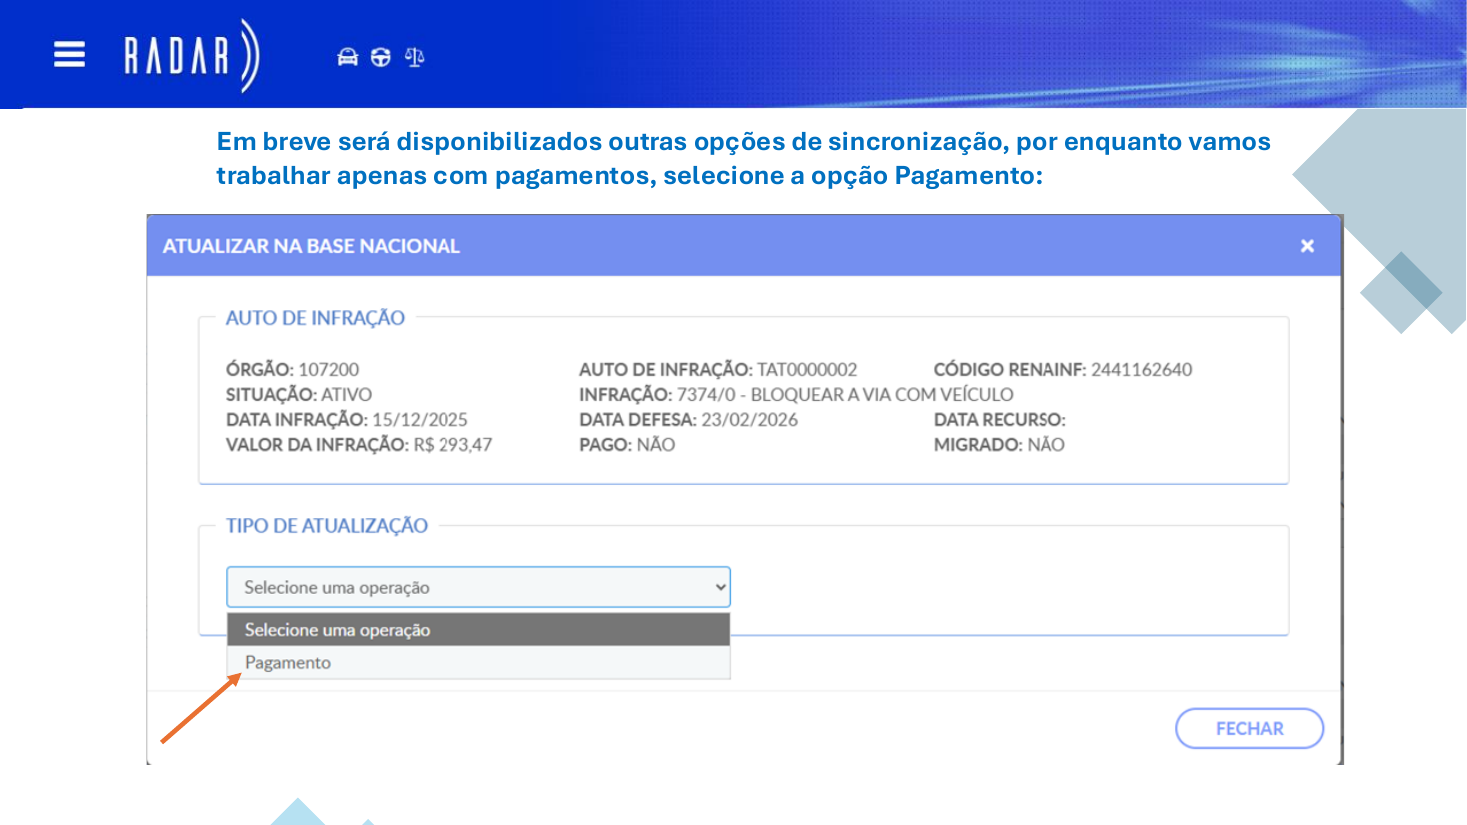Click the DATA RECURSO label
Screen dimensions: 1467x825
[x=1000, y=419]
